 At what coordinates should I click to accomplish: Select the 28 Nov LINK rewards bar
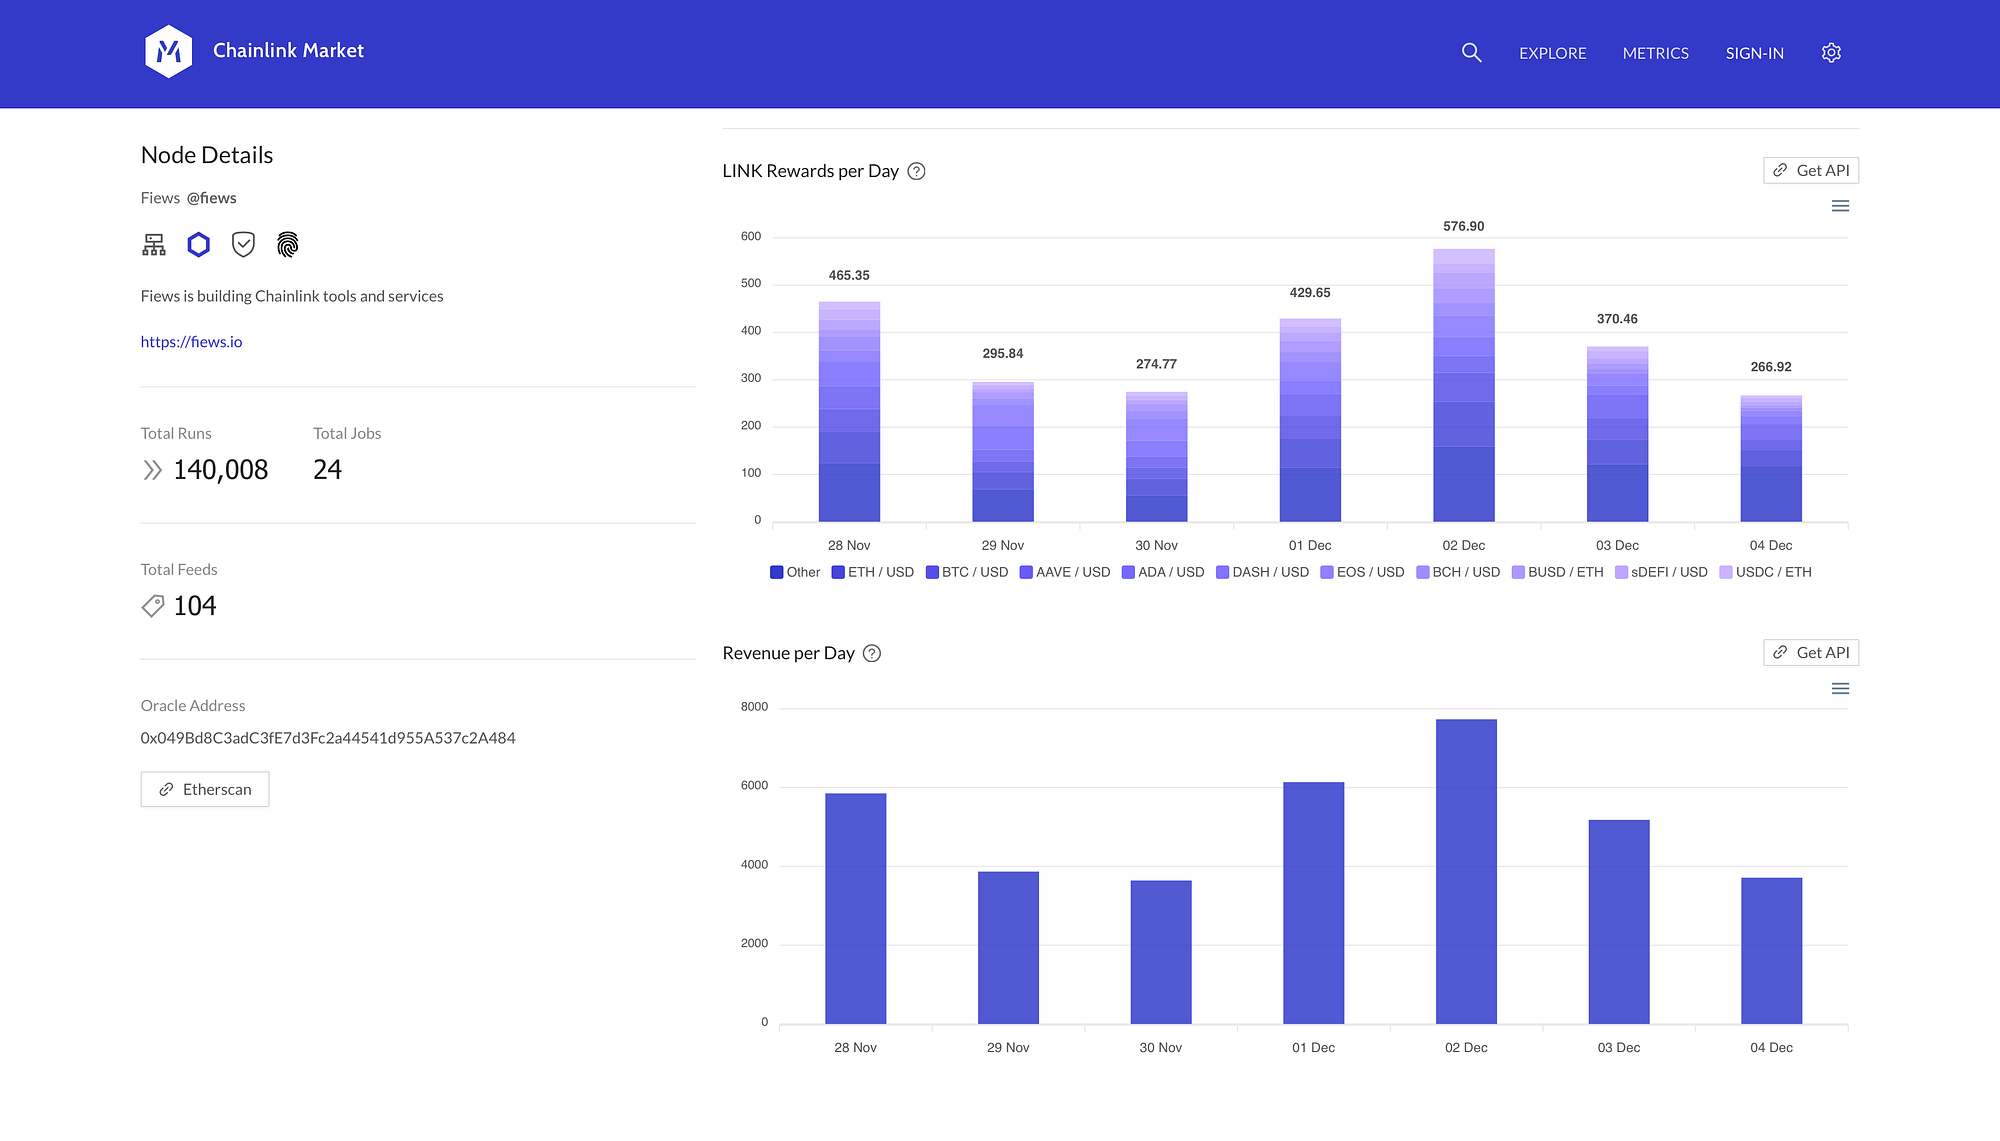pos(849,412)
